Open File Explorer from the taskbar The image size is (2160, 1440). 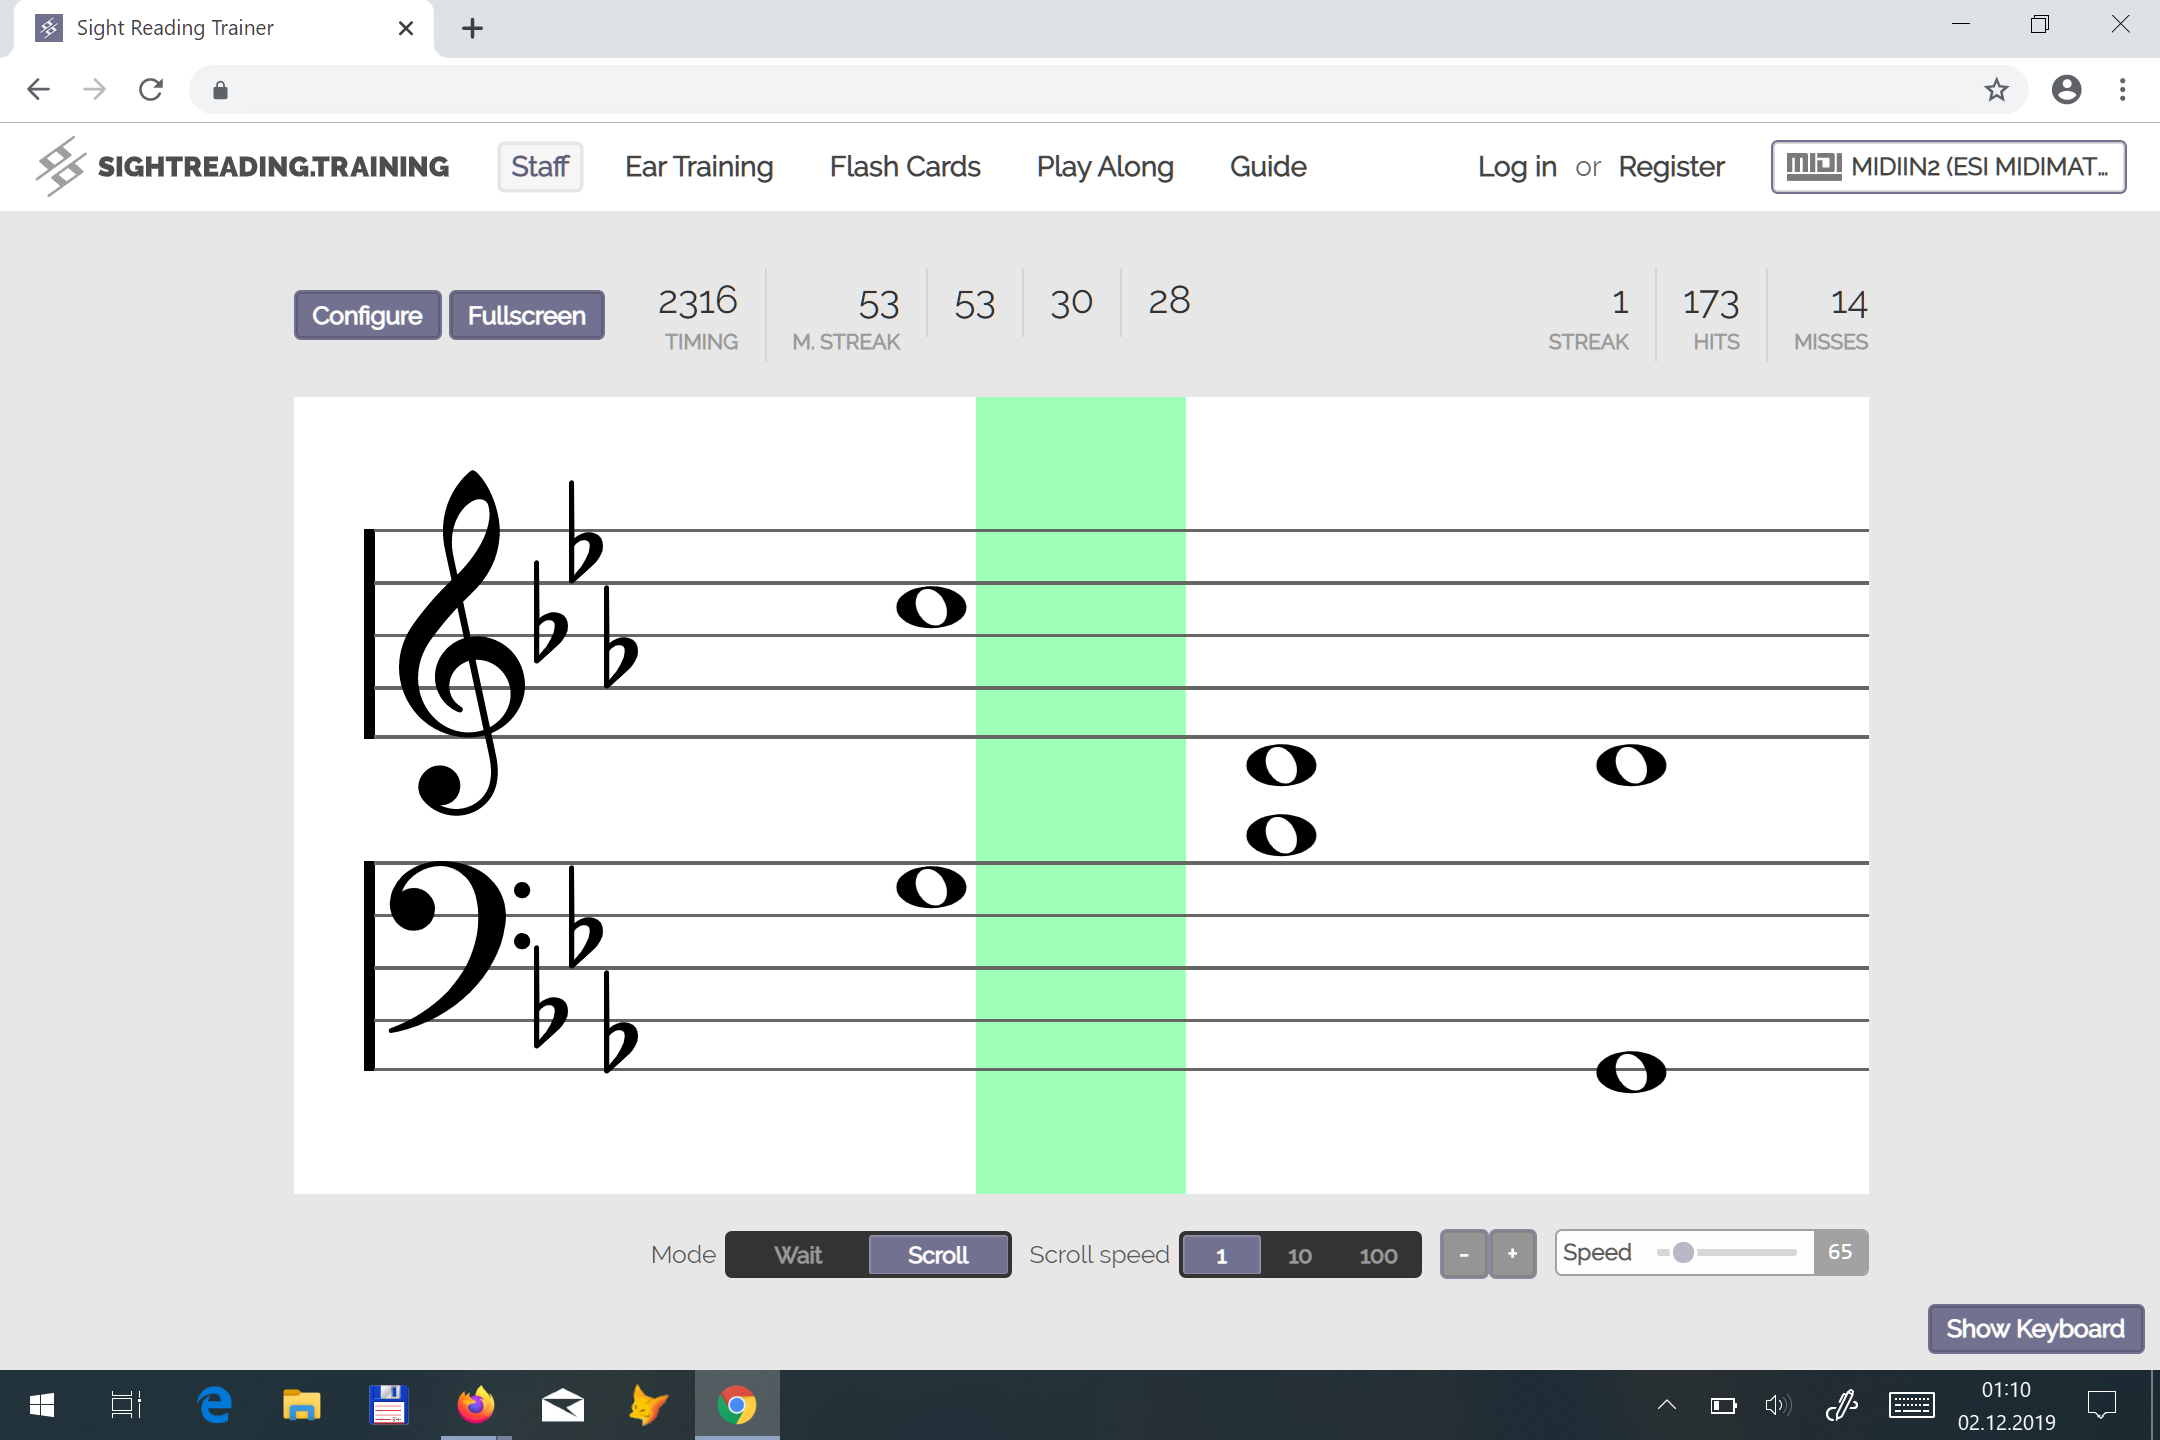pos(300,1405)
